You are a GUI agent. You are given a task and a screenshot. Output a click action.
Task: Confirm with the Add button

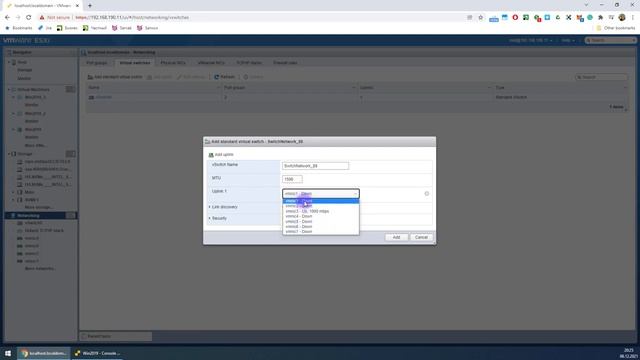[396, 237]
